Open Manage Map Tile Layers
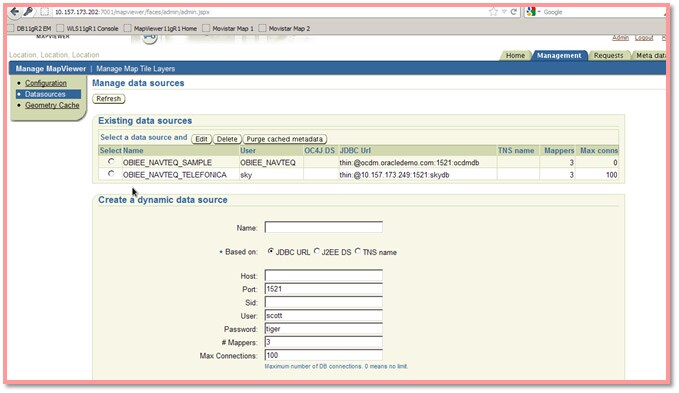Screen dimensions: 679x393 click(136, 68)
